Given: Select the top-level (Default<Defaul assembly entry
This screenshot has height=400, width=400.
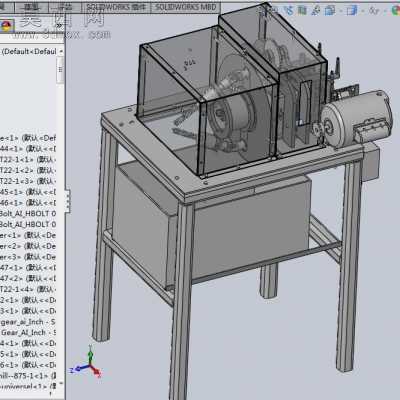Looking at the screenshot, I should click(x=29, y=52).
